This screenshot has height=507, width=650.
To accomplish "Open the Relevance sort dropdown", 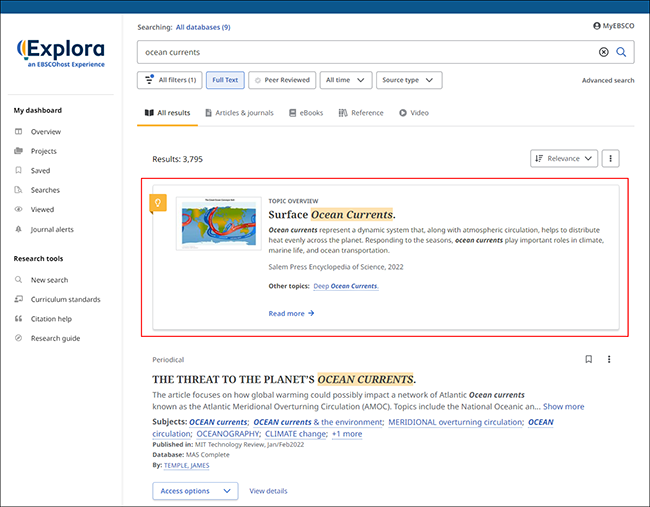I will 564,158.
